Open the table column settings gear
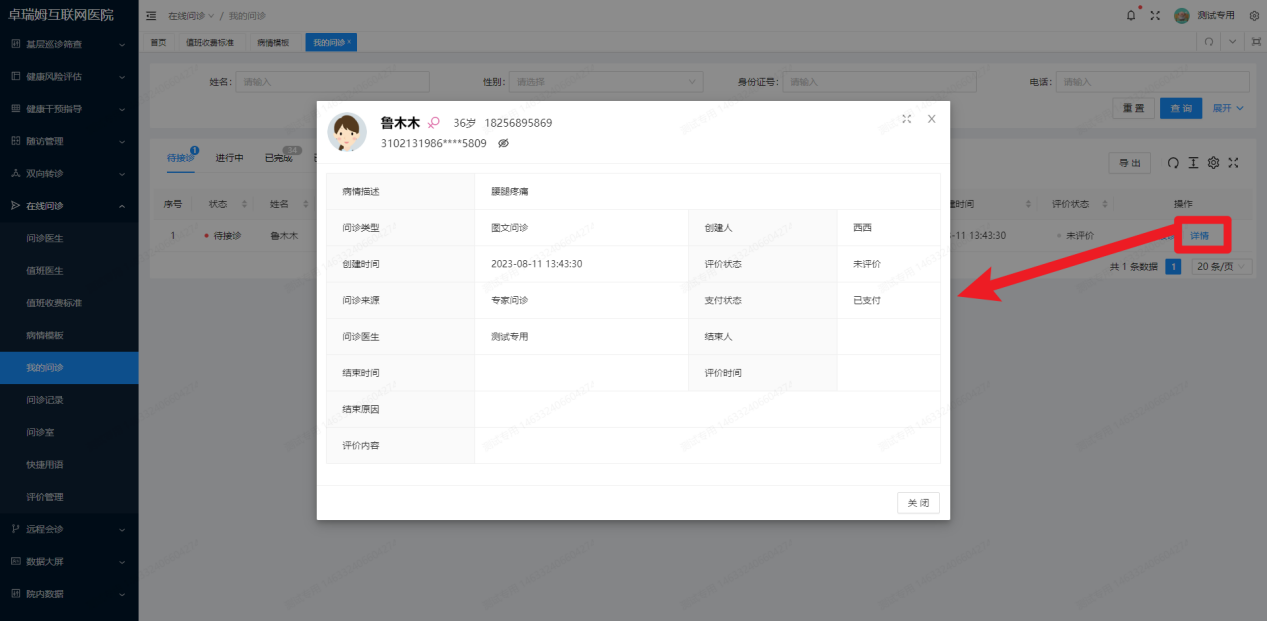The height and width of the screenshot is (621, 1267). (x=1213, y=163)
